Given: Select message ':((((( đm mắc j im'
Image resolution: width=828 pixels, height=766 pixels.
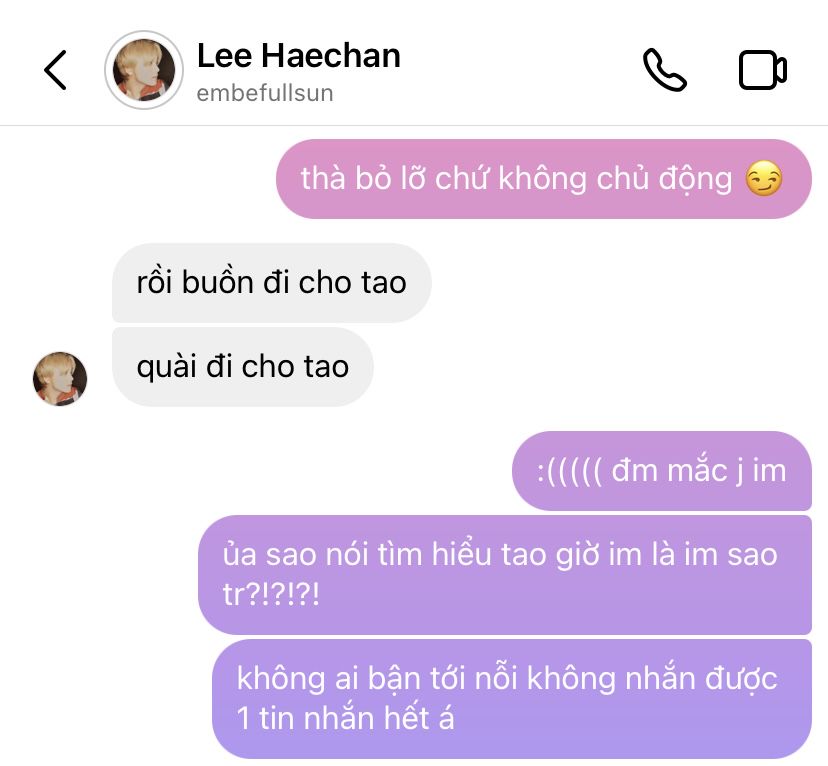Looking at the screenshot, I should click(x=661, y=470).
